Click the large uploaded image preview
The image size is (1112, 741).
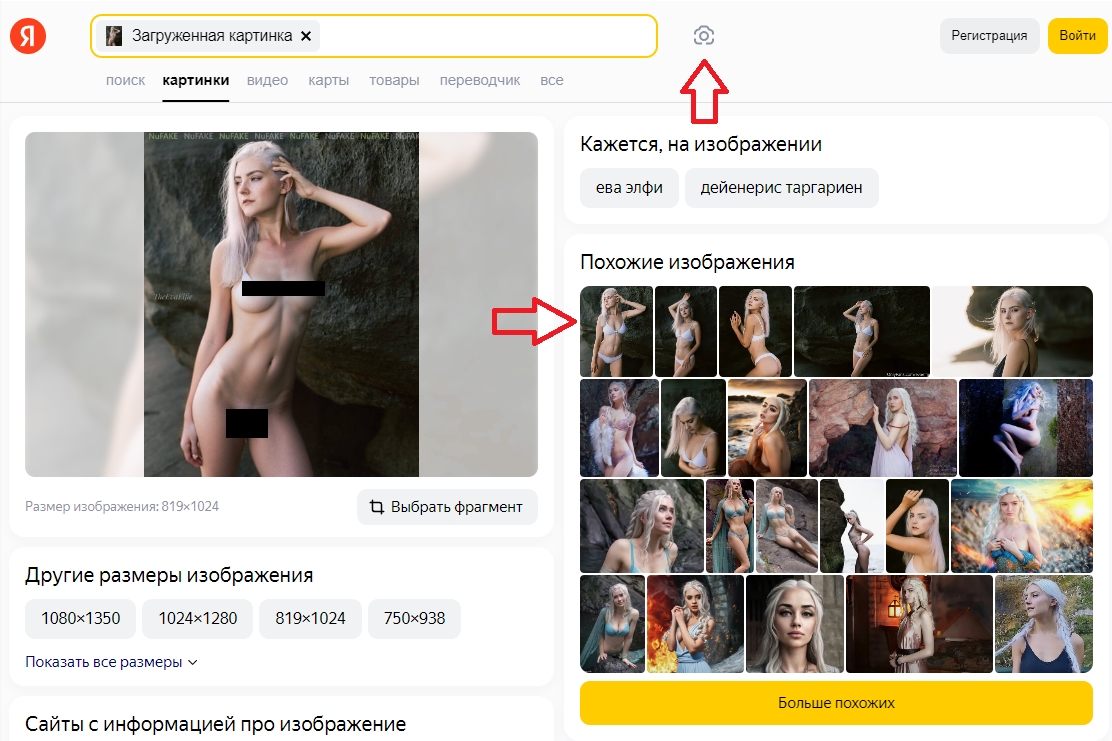(282, 304)
